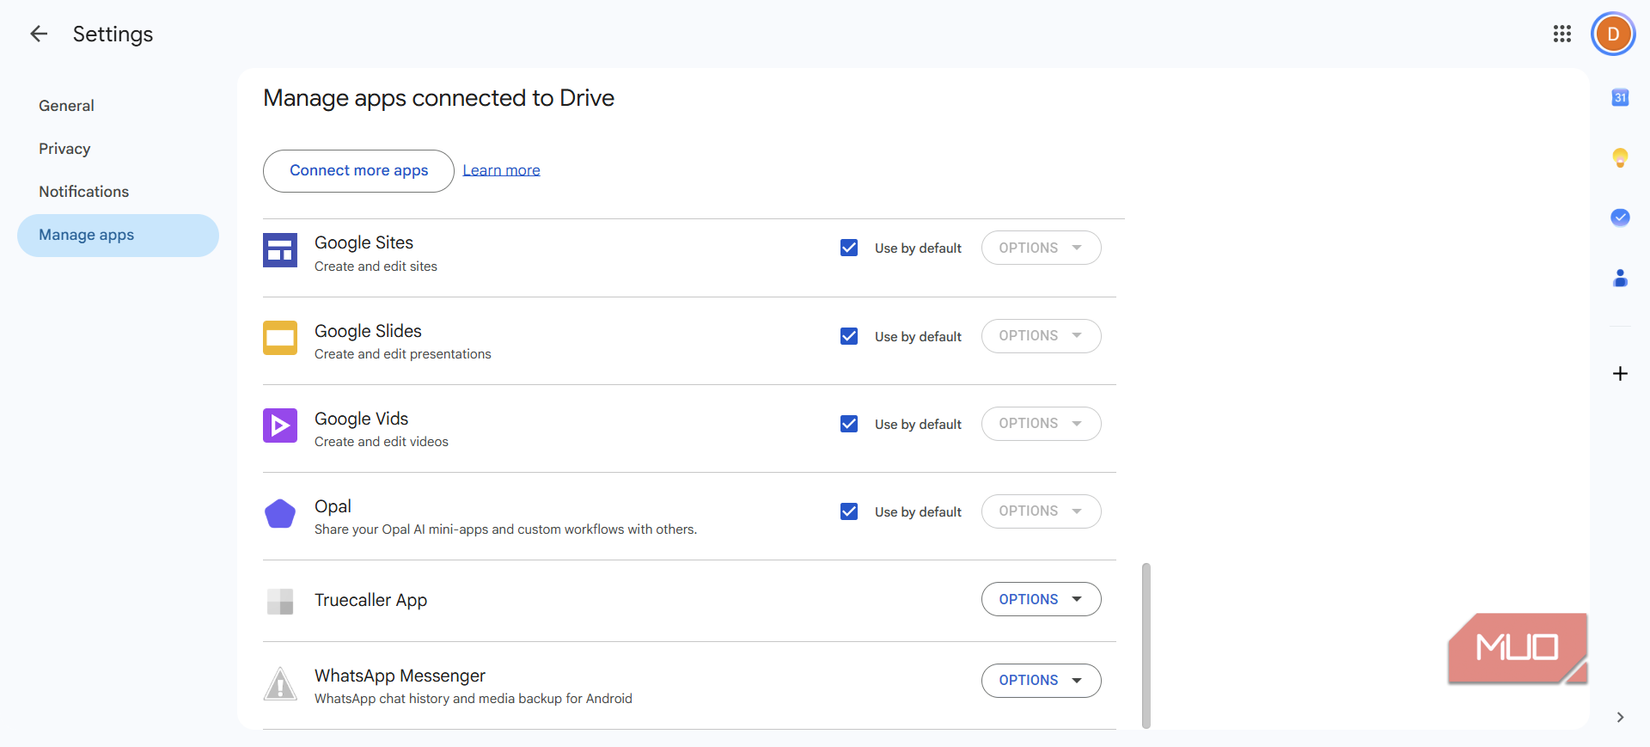
Task: Open the Google apps grid
Action: pos(1562,34)
